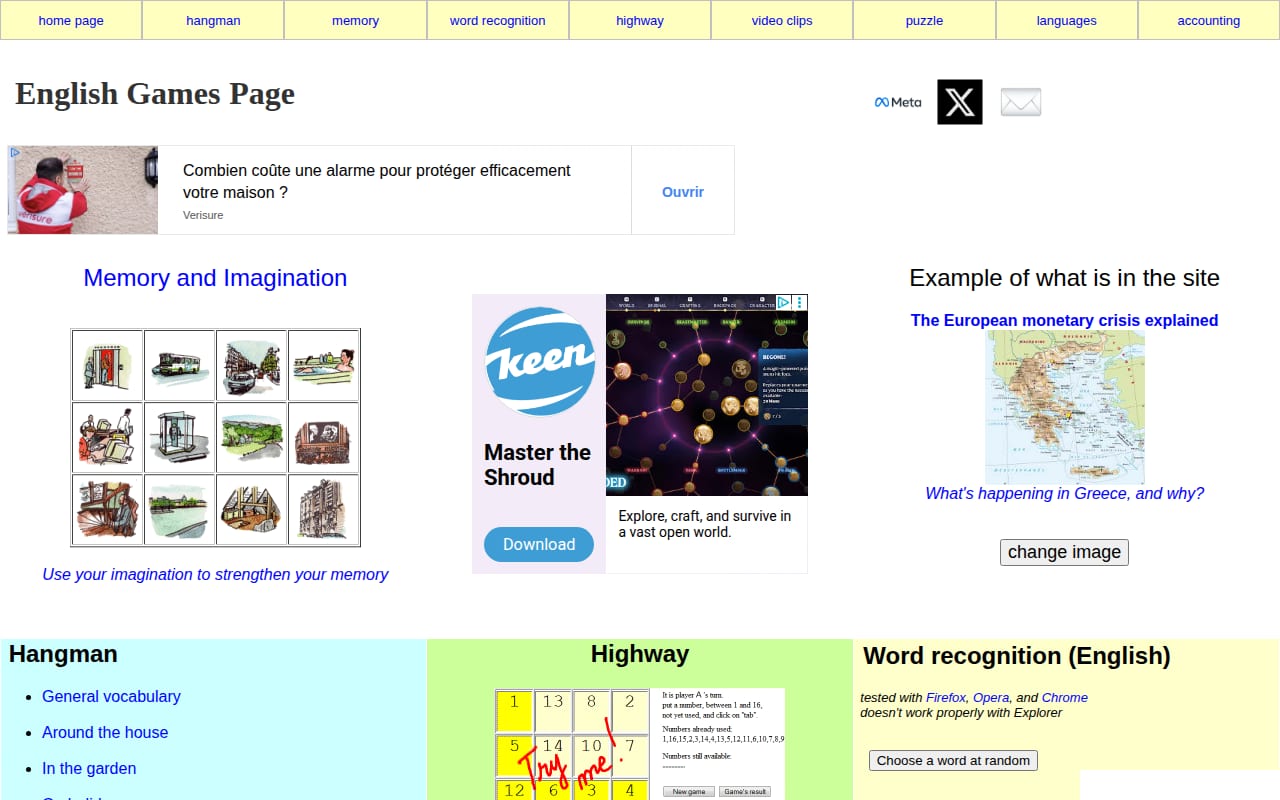Click the change image button
Image resolution: width=1280 pixels, height=800 pixels.
pyautogui.click(x=1064, y=552)
